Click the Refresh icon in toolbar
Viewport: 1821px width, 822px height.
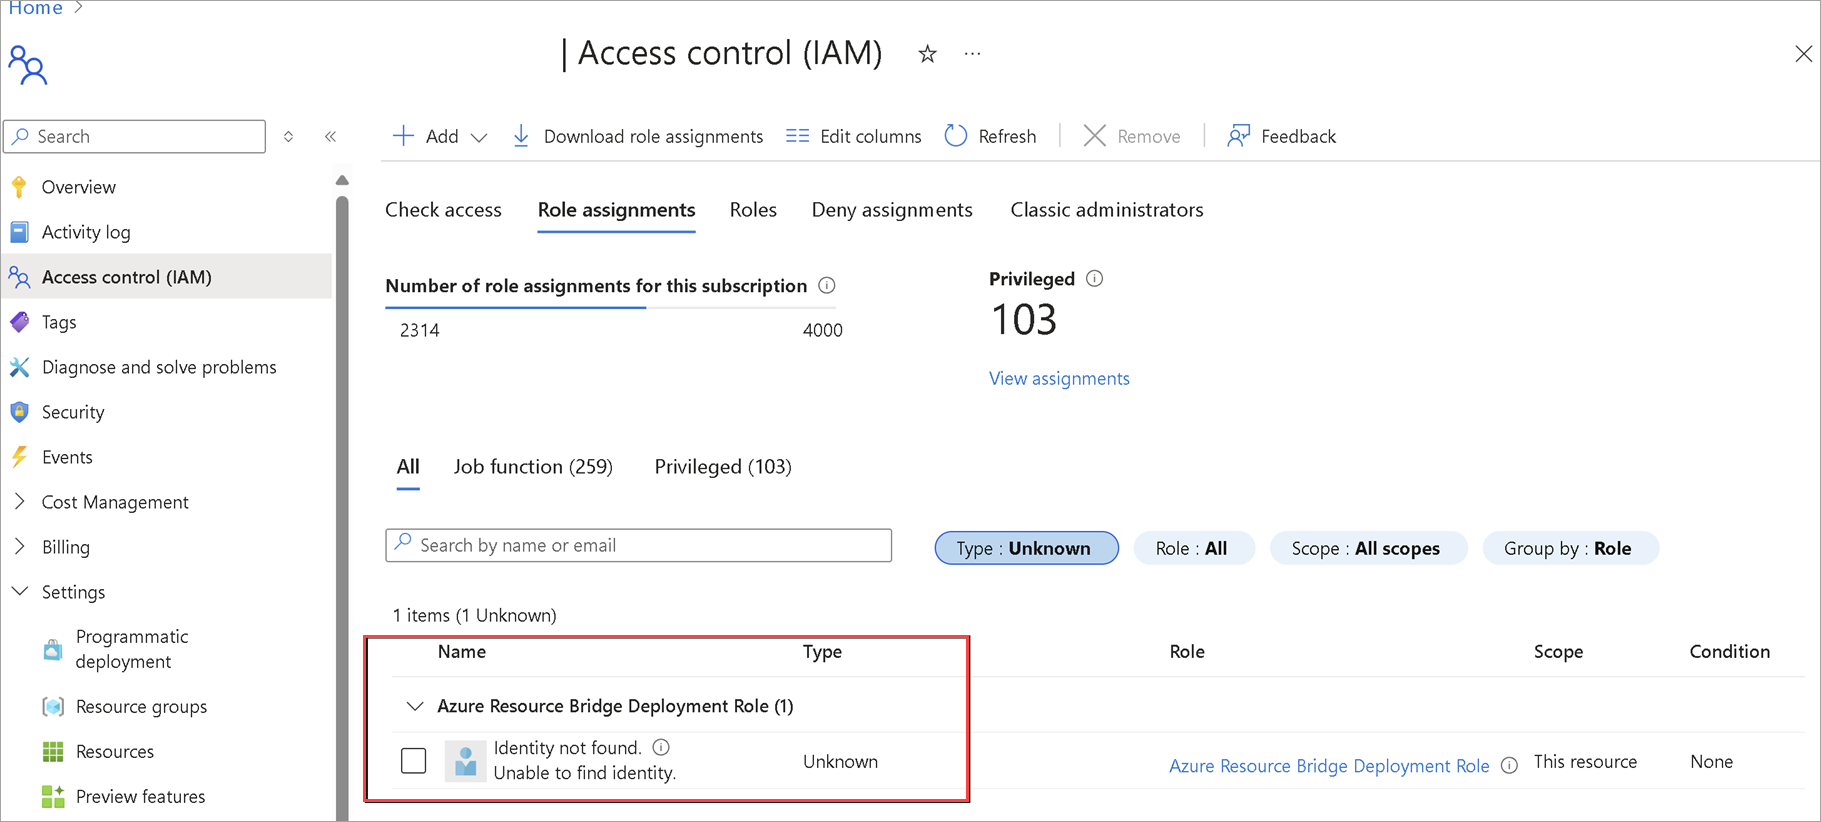coord(956,136)
